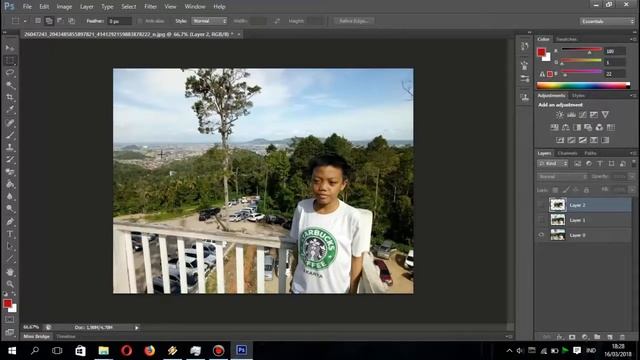Select the Rectangular Marquee tool
Image resolution: width=640 pixels, height=360 pixels.
point(10,61)
